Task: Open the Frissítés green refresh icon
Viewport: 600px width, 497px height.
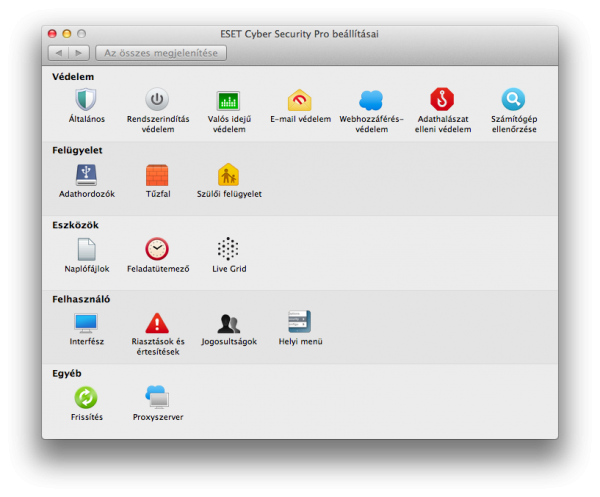Action: (x=86, y=398)
